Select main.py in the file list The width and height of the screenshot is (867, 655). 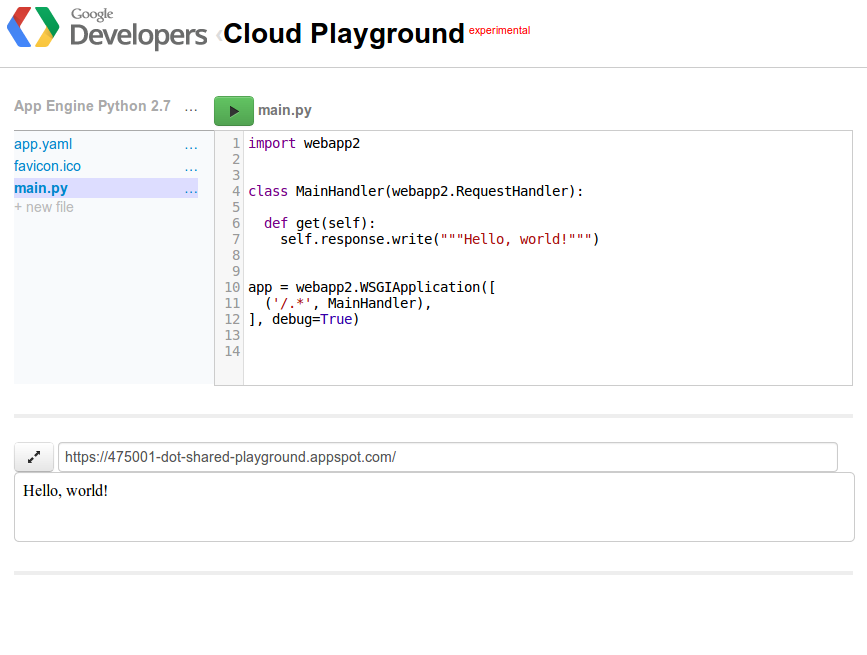coord(41,188)
